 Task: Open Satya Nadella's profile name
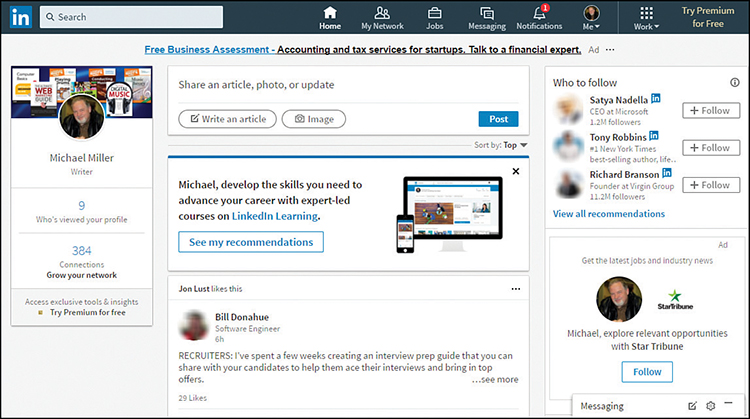coord(618,100)
